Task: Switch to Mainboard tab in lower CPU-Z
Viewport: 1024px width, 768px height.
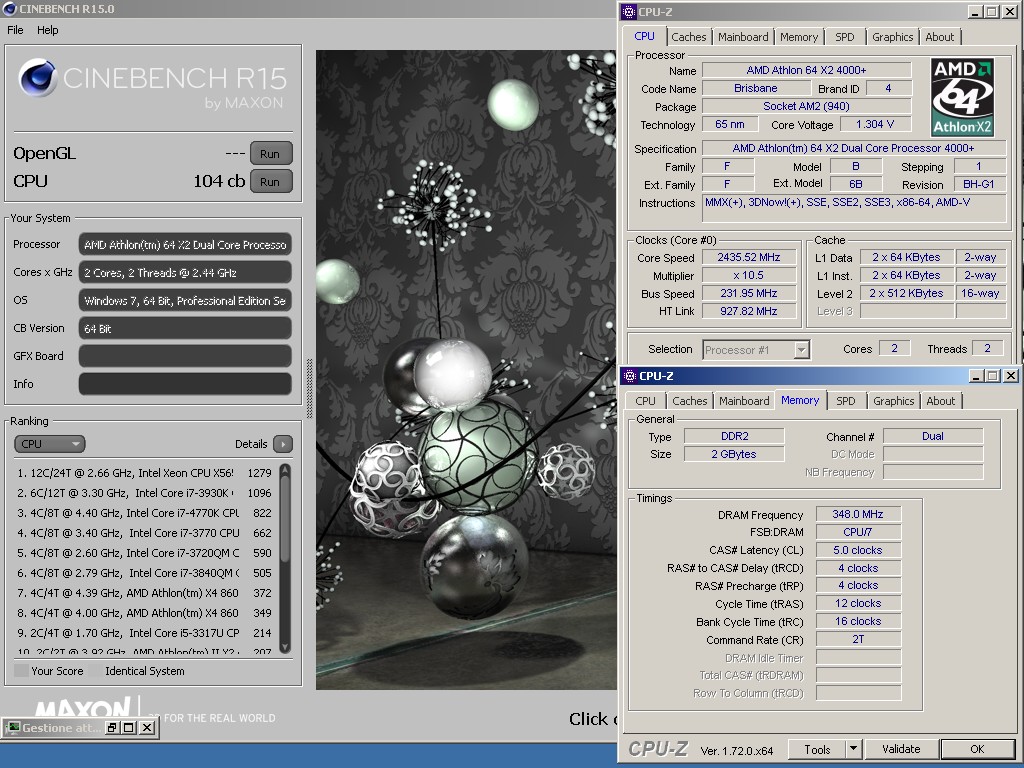Action: [744, 401]
